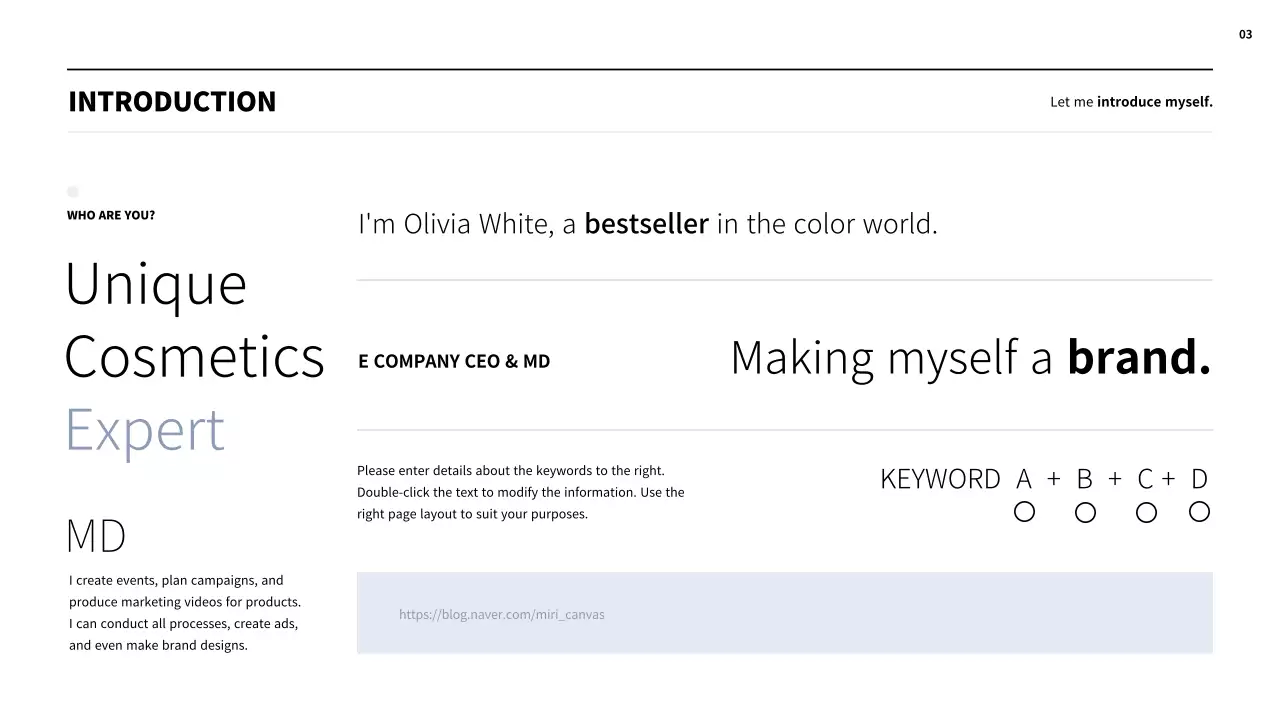Click the plus sign between B and C
Viewport: 1280px width, 720px height.
pyautogui.click(x=1115, y=479)
